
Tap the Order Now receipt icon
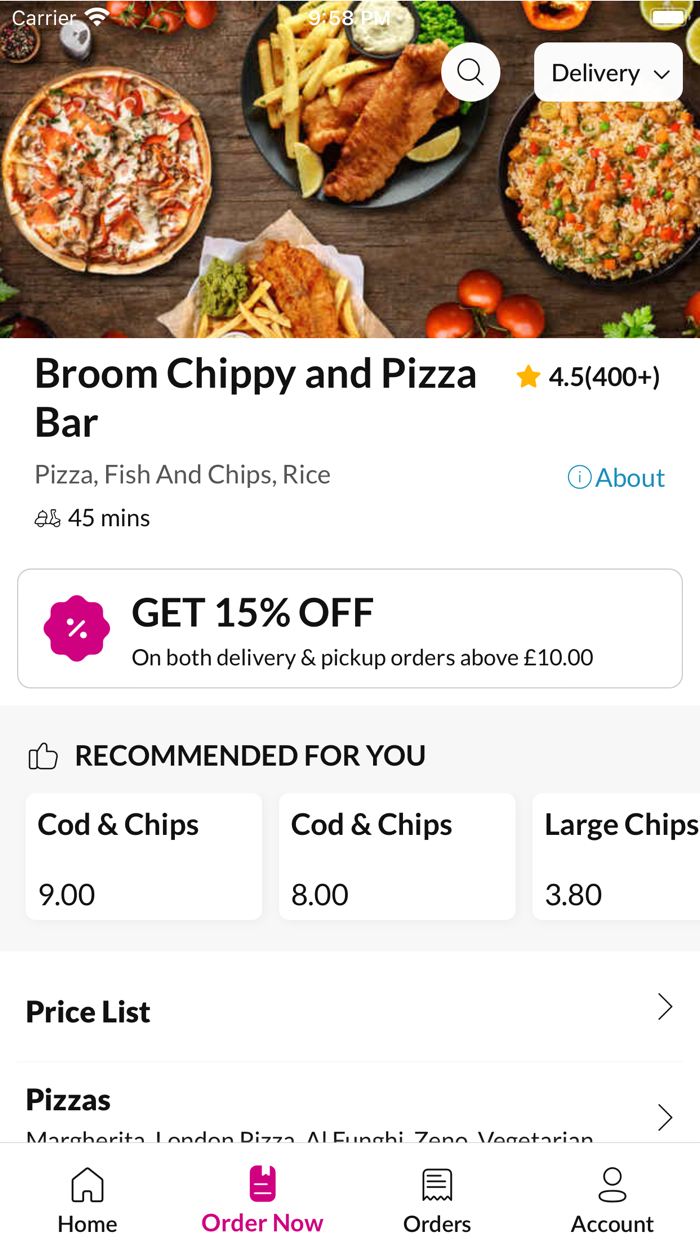pos(261,1183)
